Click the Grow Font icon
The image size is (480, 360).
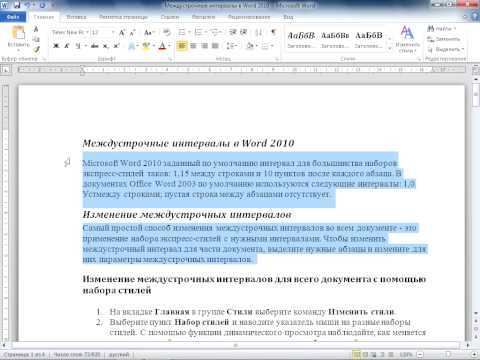122,33
